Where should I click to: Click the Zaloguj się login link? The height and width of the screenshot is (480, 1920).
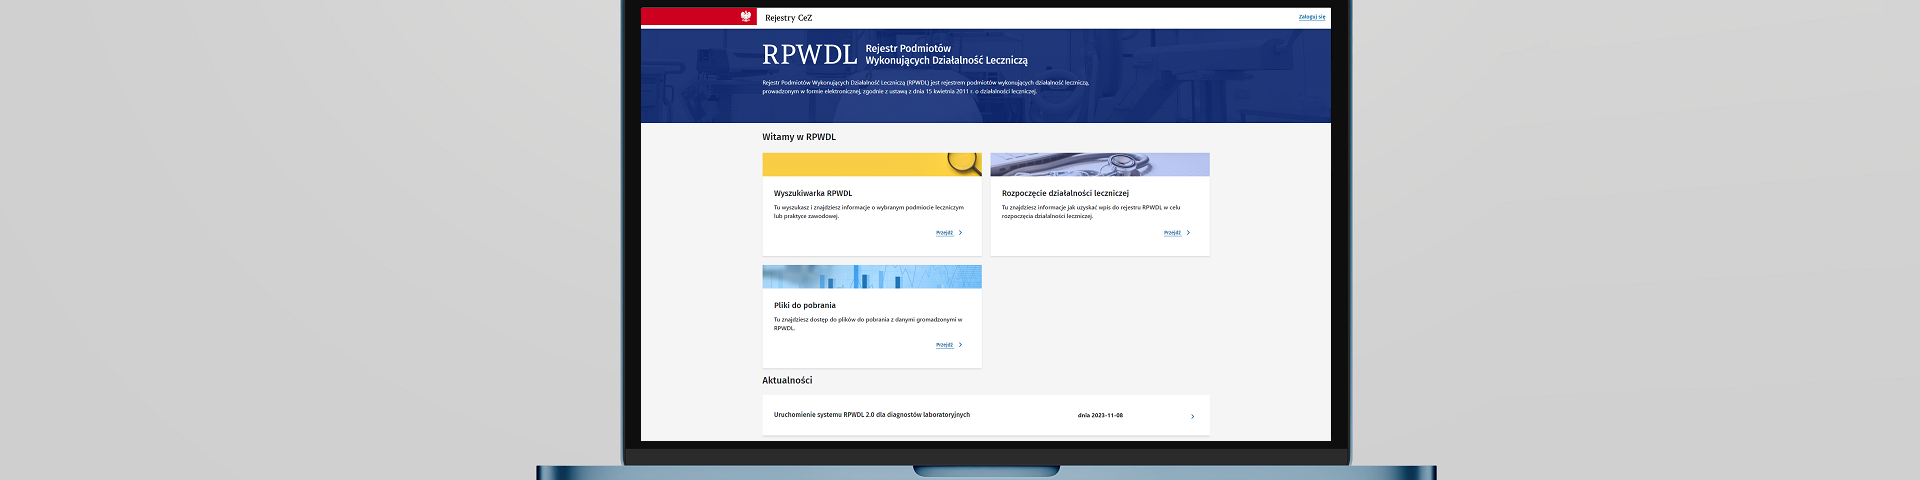1311,17
